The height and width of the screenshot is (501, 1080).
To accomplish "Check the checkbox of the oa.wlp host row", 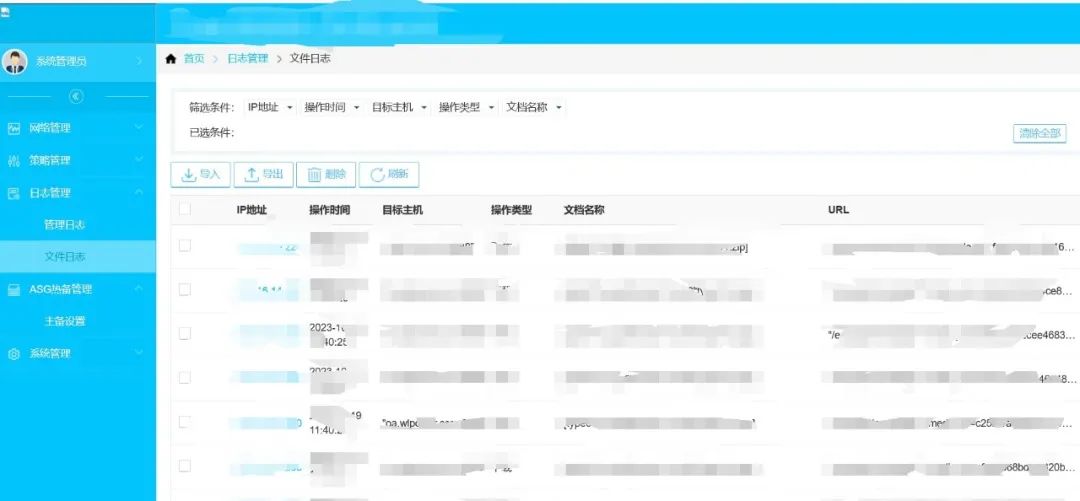I will [x=185, y=422].
